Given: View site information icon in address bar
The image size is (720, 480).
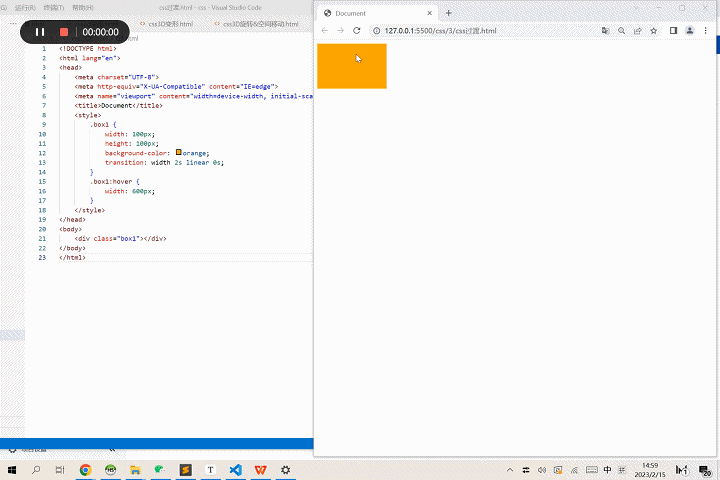Looking at the screenshot, I should [377, 31].
